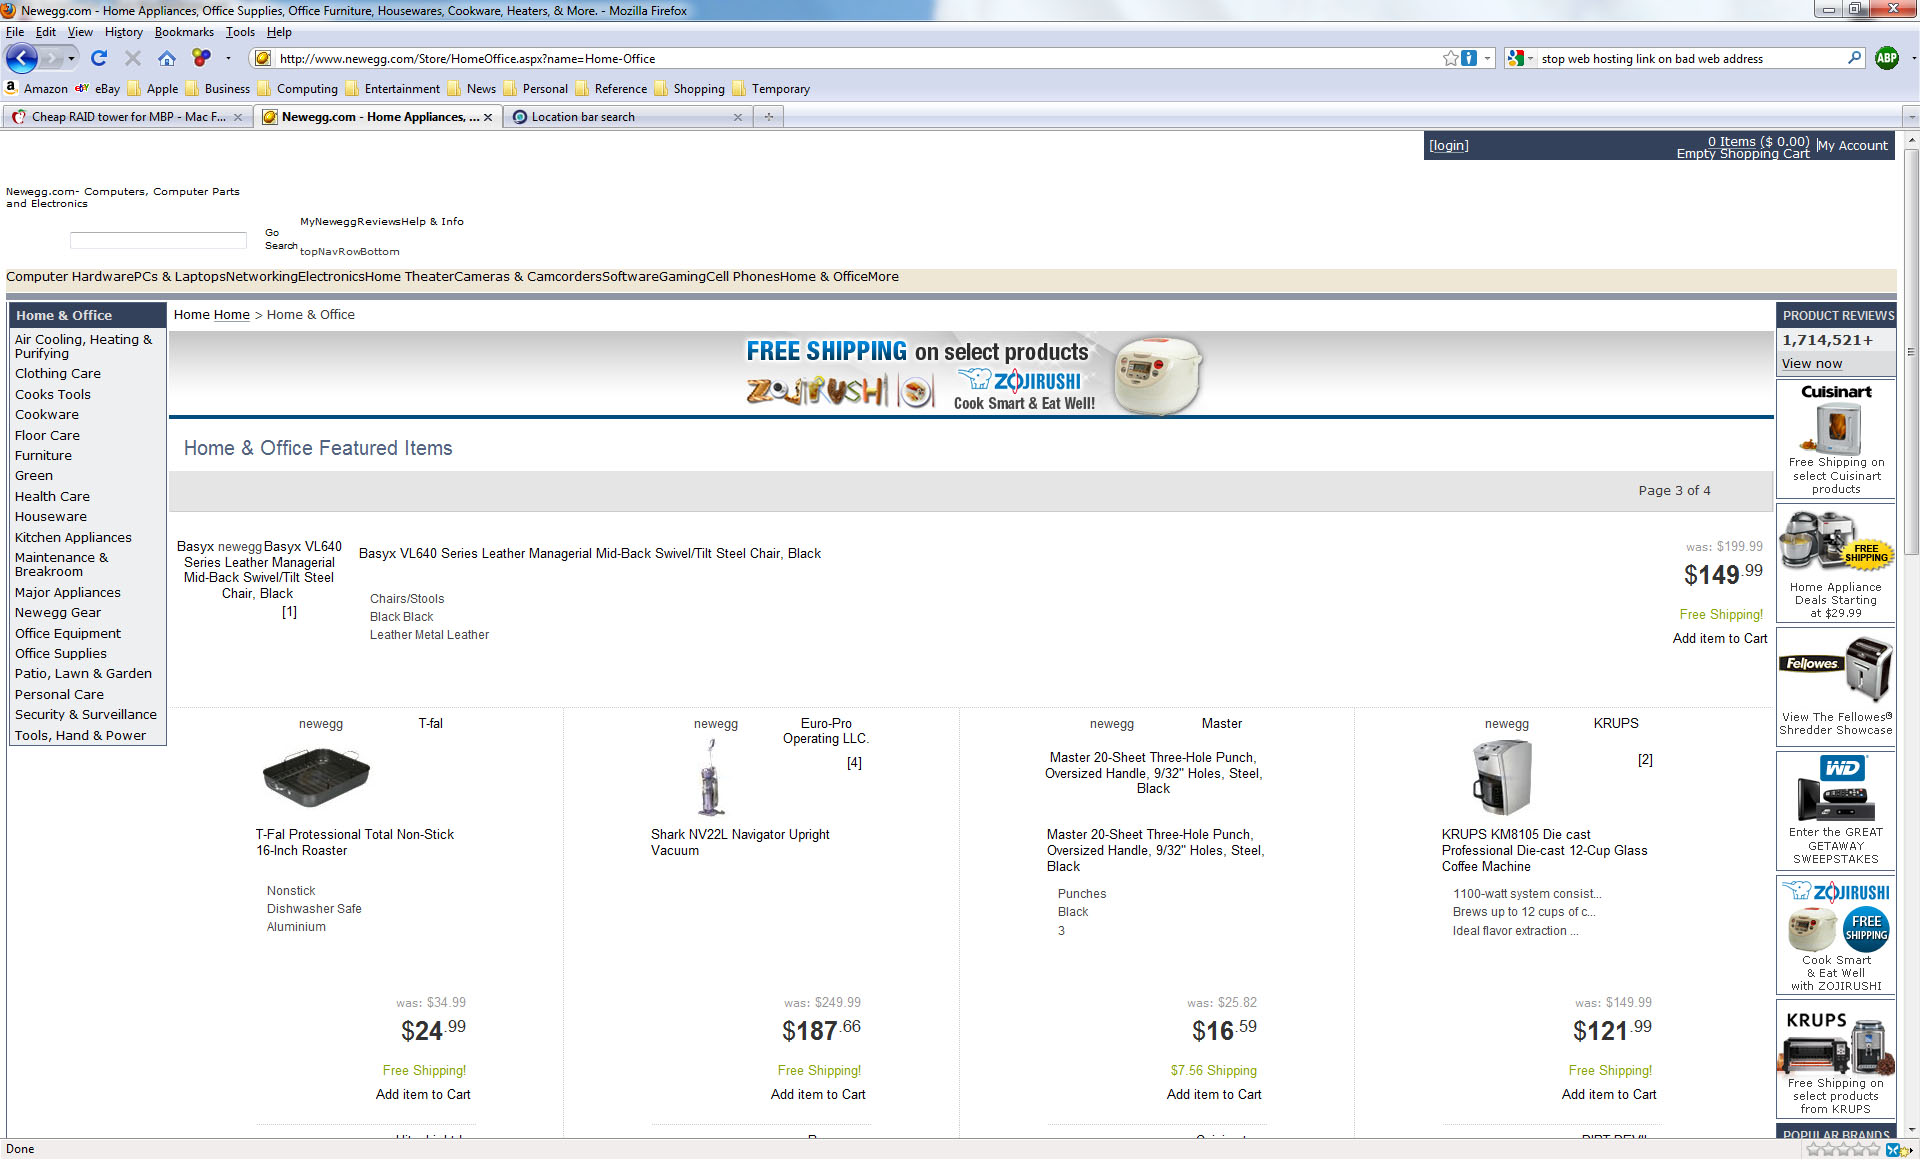Viewport: 1920px width, 1160px height.
Task: Go to the browser Home page
Action: [167, 58]
